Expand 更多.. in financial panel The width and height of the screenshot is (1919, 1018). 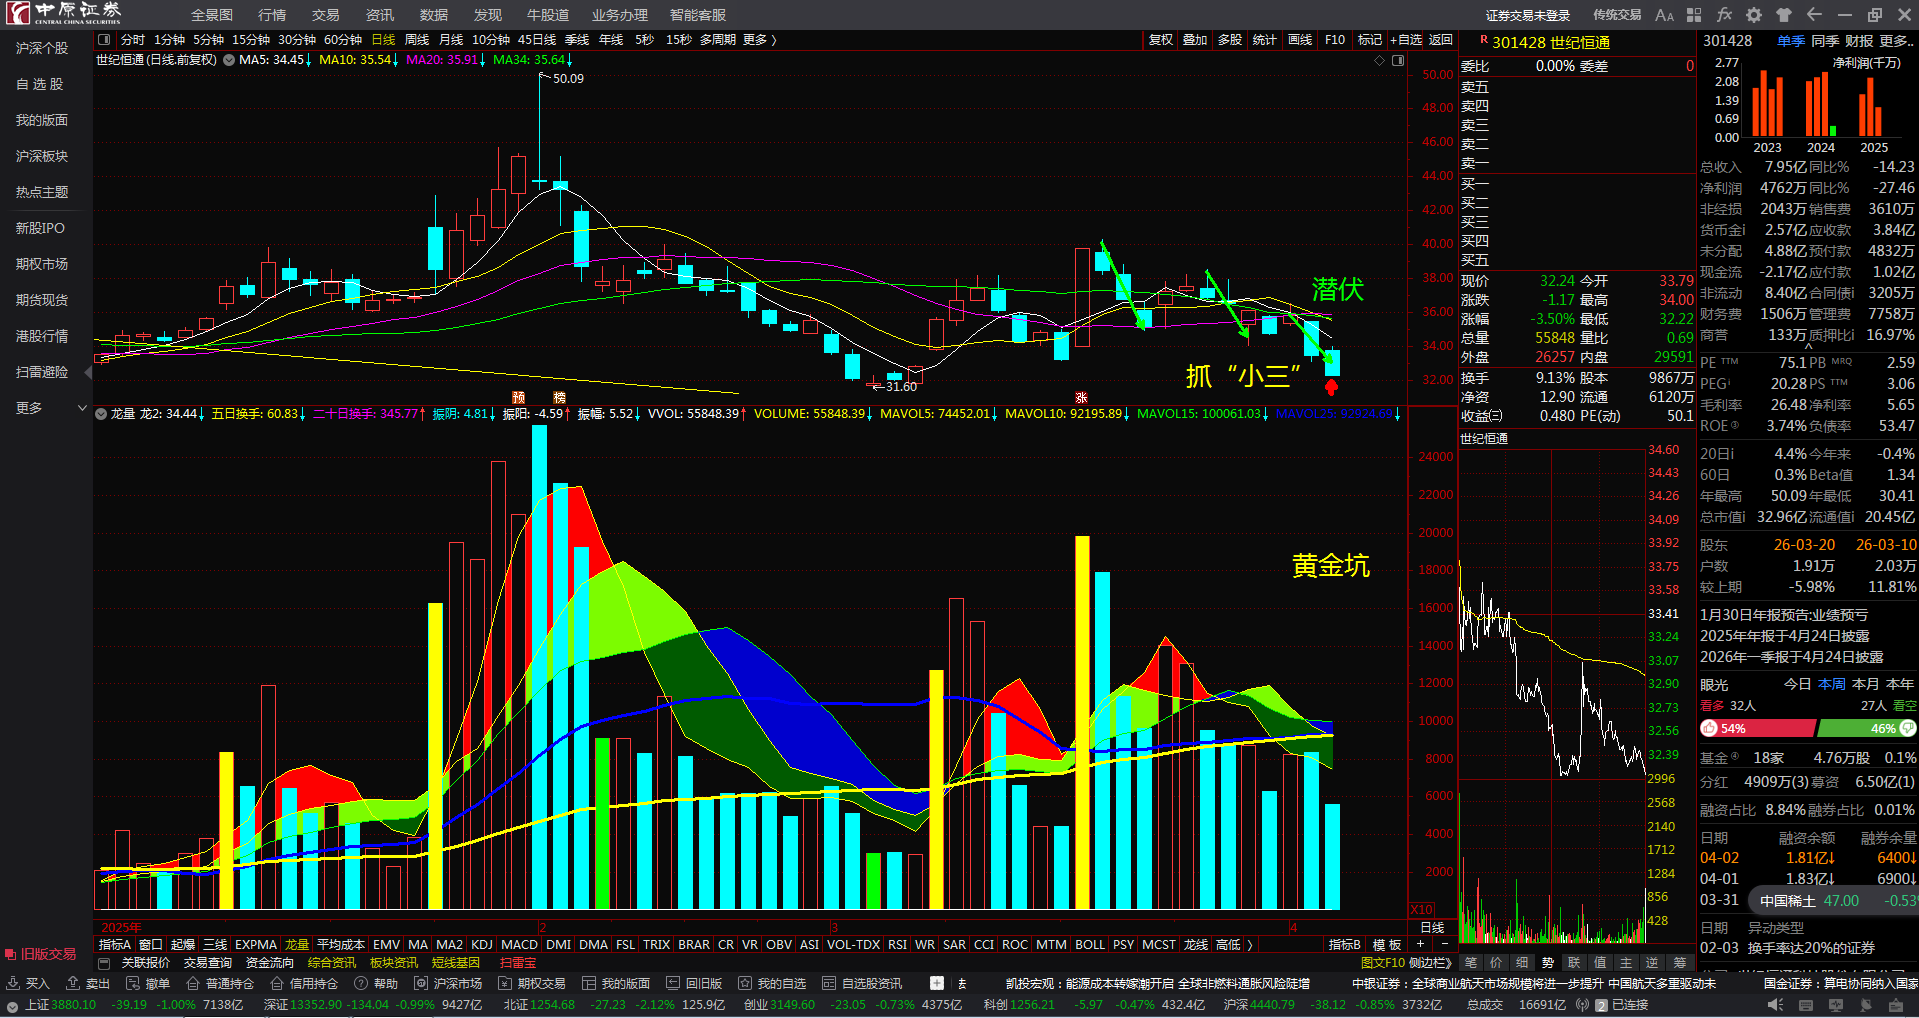pyautogui.click(x=1897, y=41)
